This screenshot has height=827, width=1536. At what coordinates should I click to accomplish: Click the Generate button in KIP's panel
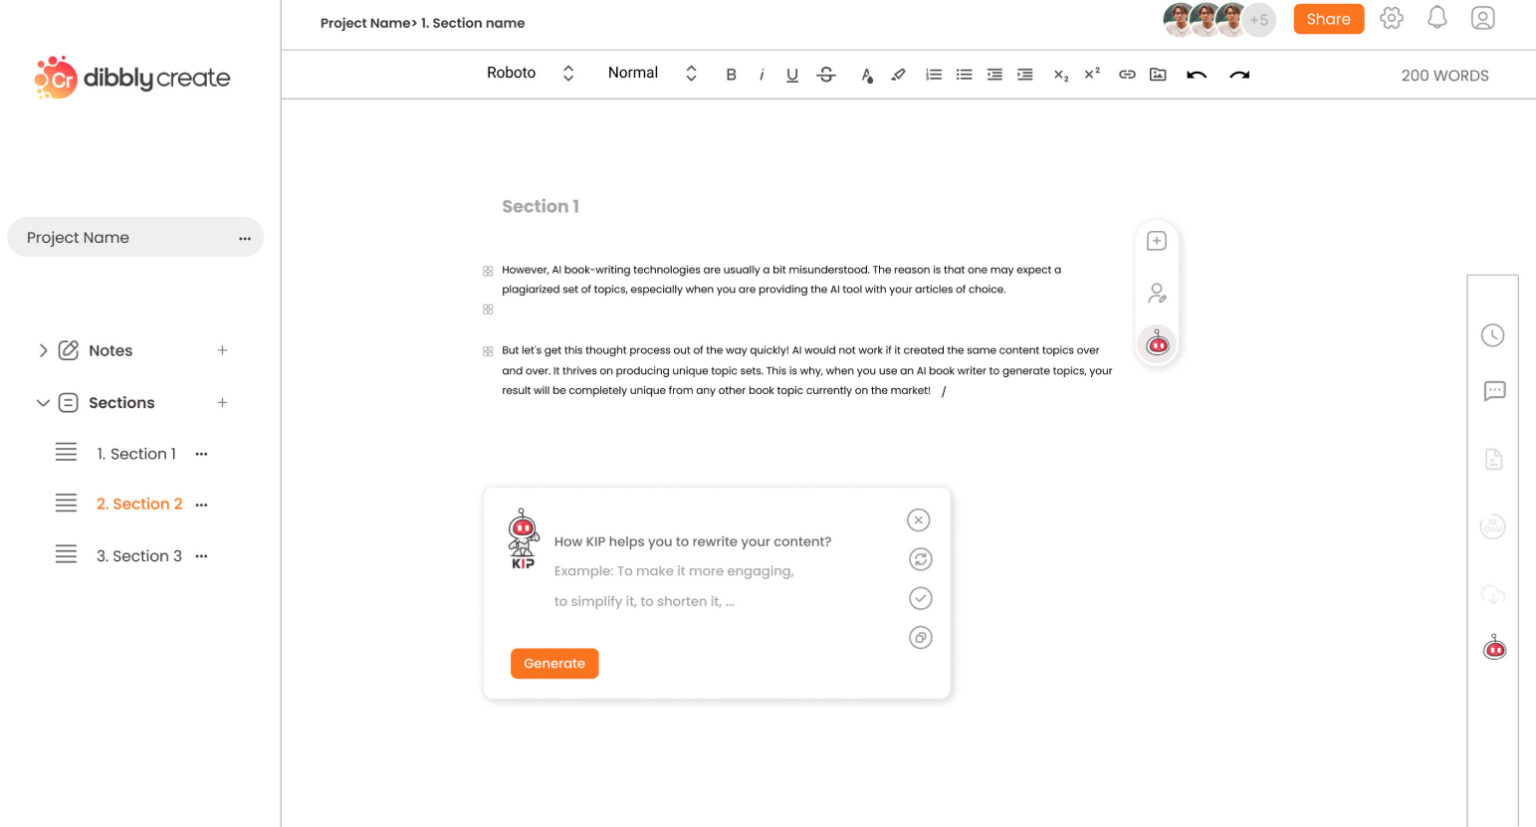point(555,663)
